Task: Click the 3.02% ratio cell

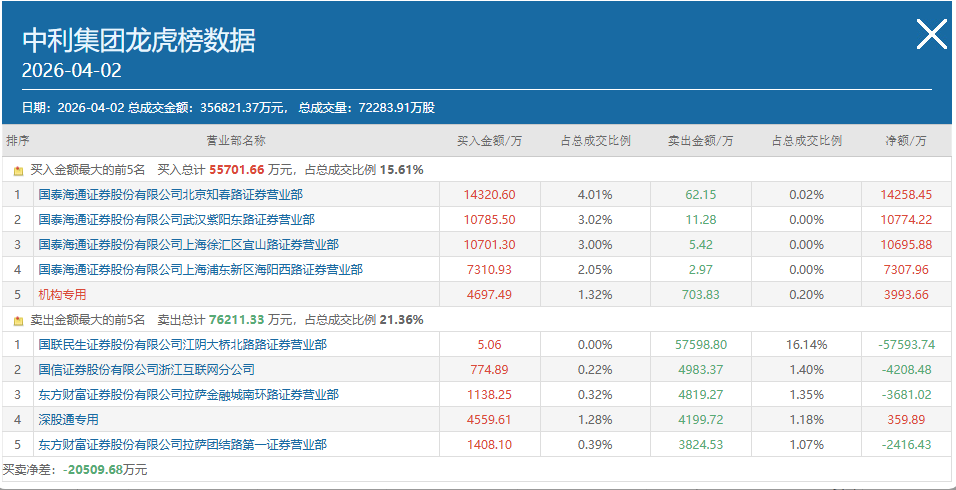Action: (x=595, y=220)
